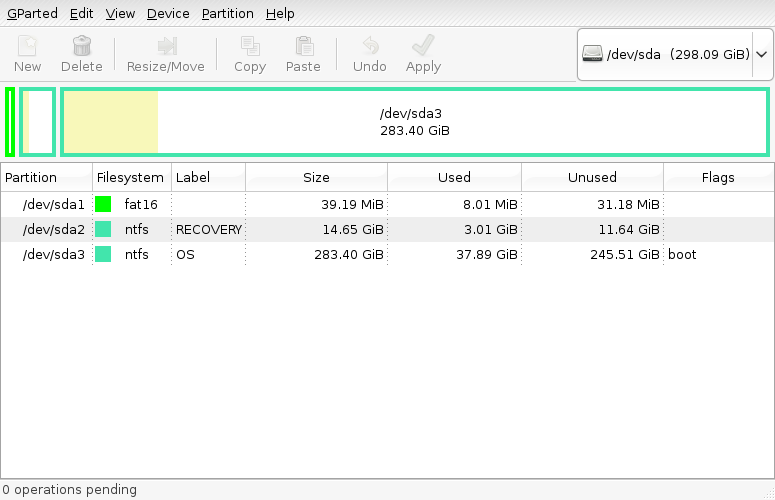This screenshot has height=500, width=775.
Task: Click the Paste clipboard icon
Action: click(x=304, y=46)
